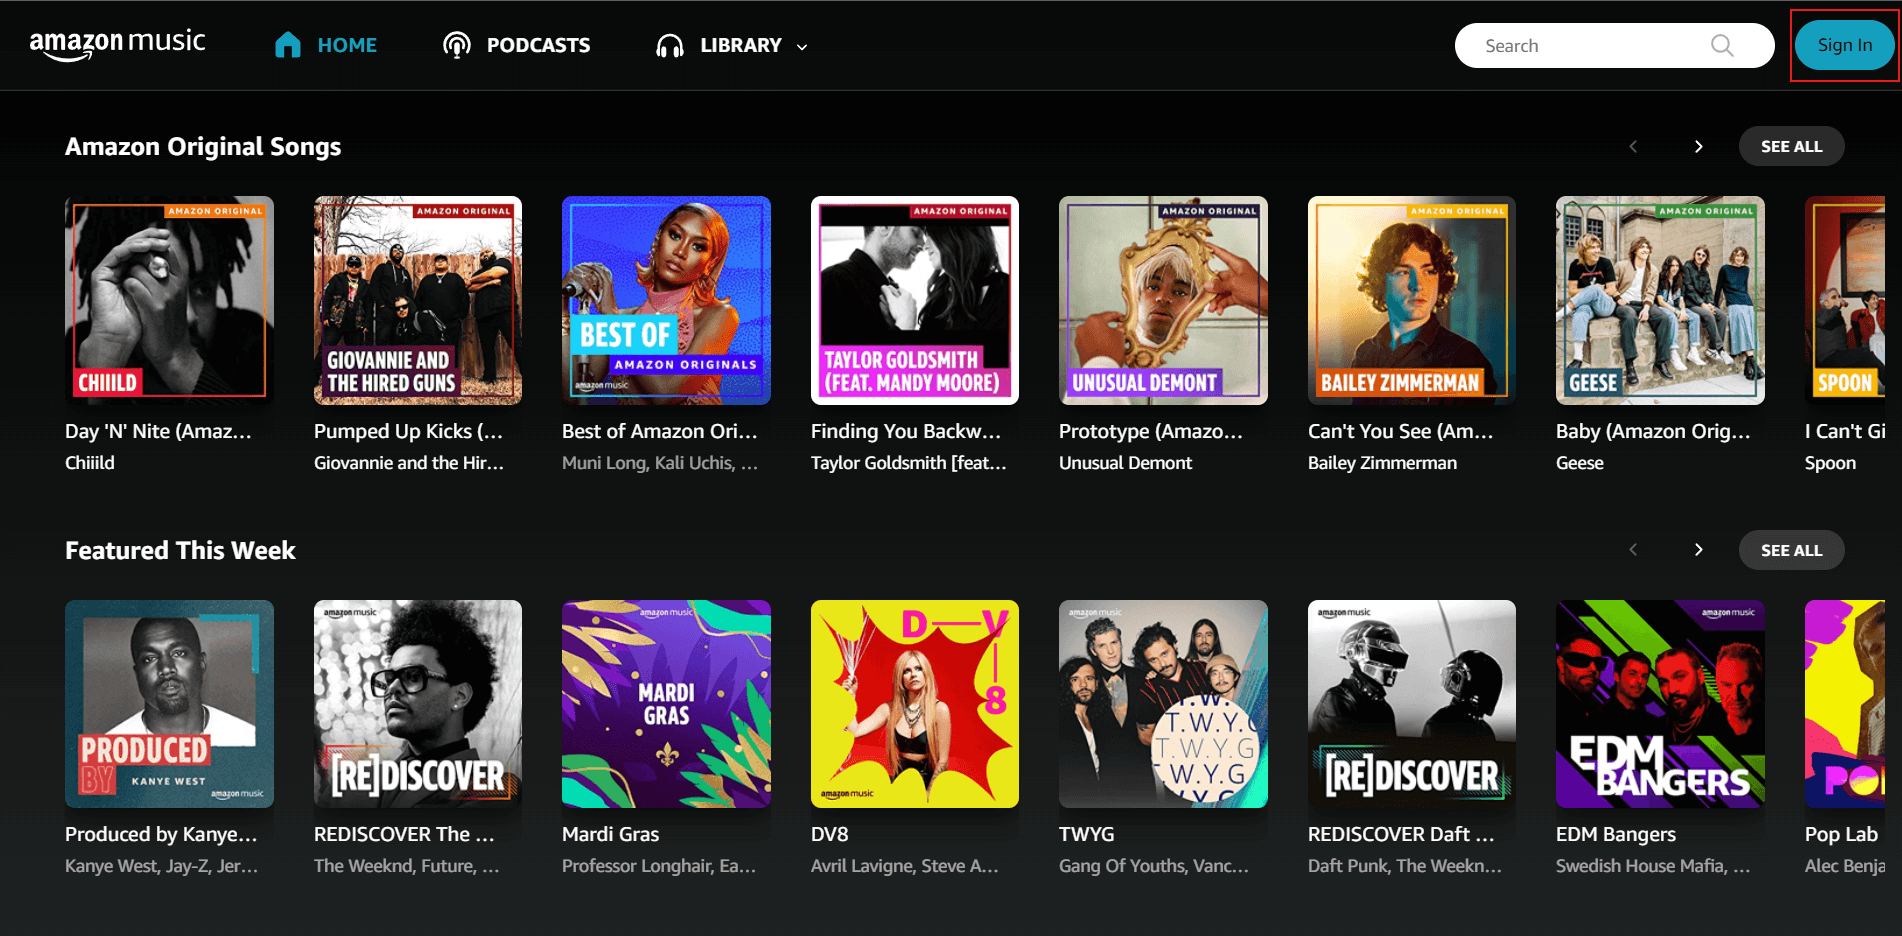Click the Bailey Zimmerman artist name

pyautogui.click(x=1382, y=463)
